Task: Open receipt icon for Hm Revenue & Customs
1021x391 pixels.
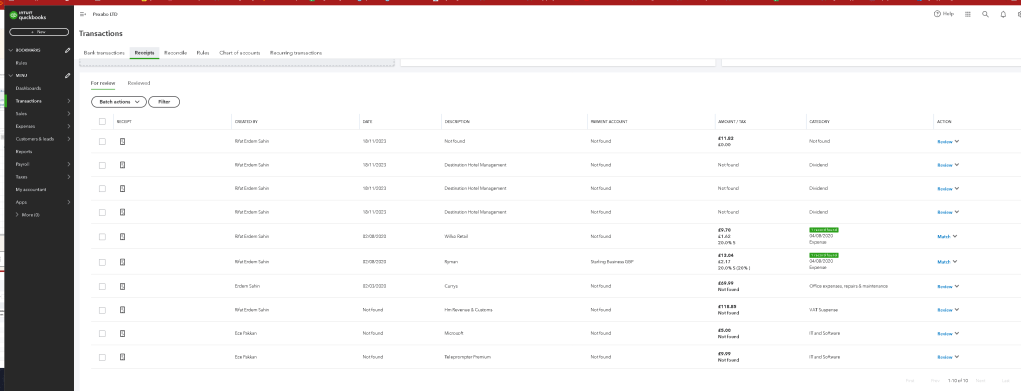Action: (122, 310)
